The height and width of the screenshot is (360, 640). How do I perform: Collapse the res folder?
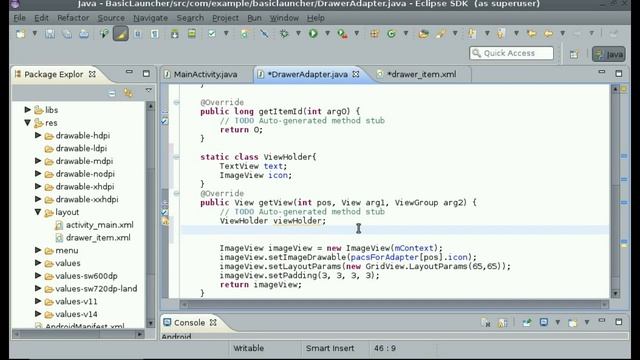click(x=27, y=122)
